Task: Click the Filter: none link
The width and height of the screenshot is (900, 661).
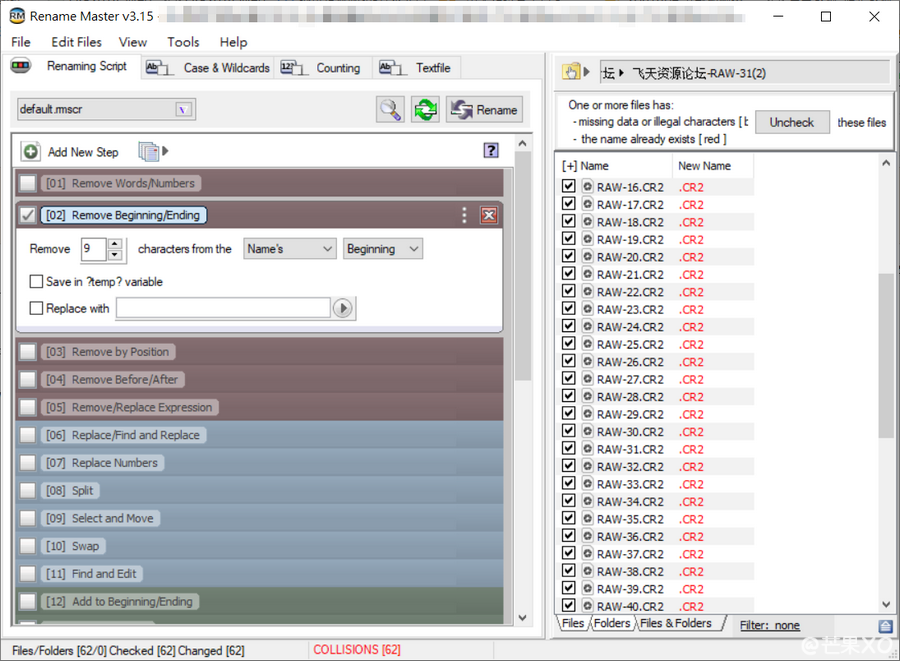Action: pos(770,625)
